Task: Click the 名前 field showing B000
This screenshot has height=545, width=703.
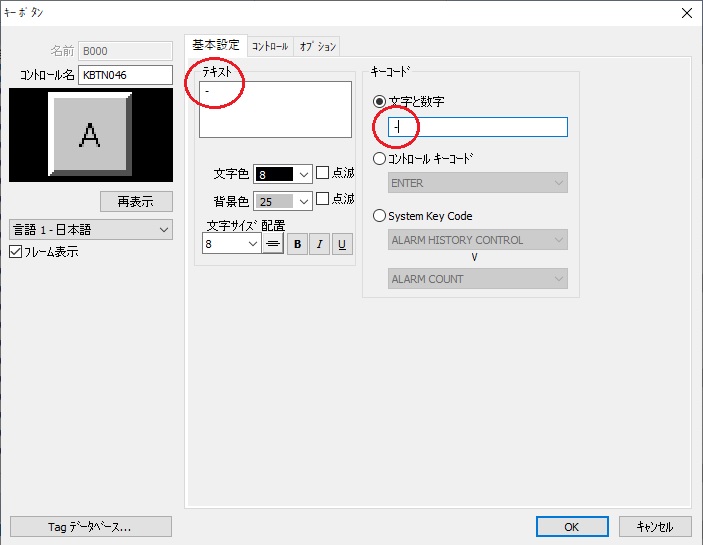Action: 125,51
